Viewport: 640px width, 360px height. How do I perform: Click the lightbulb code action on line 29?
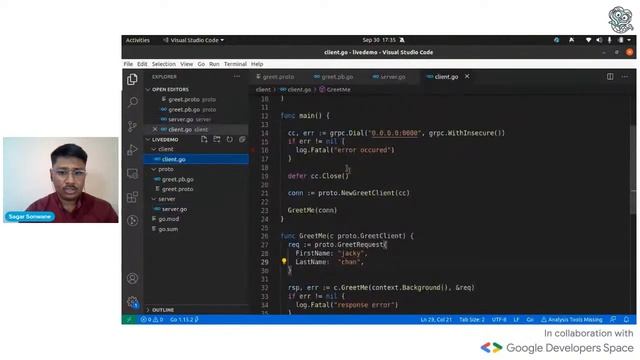284,261
